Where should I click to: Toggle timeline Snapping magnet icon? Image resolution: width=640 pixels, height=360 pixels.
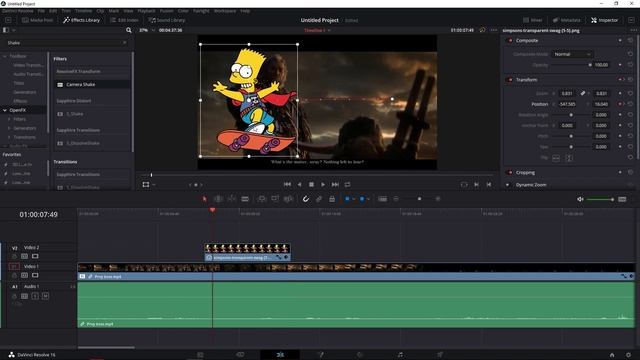pyautogui.click(x=306, y=199)
